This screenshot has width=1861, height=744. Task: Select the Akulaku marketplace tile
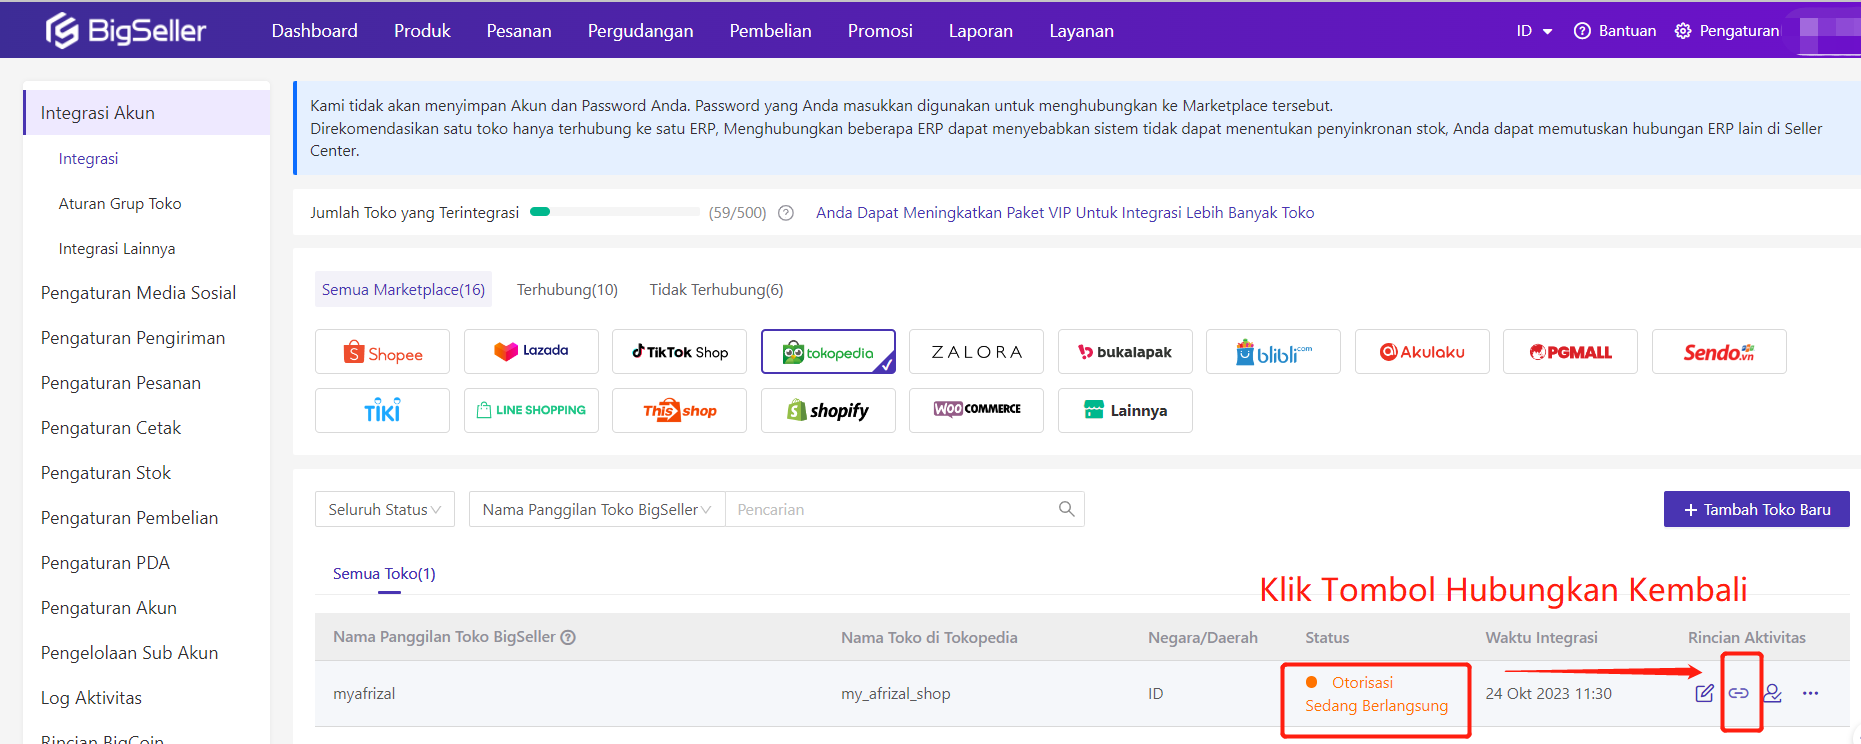tap(1422, 352)
